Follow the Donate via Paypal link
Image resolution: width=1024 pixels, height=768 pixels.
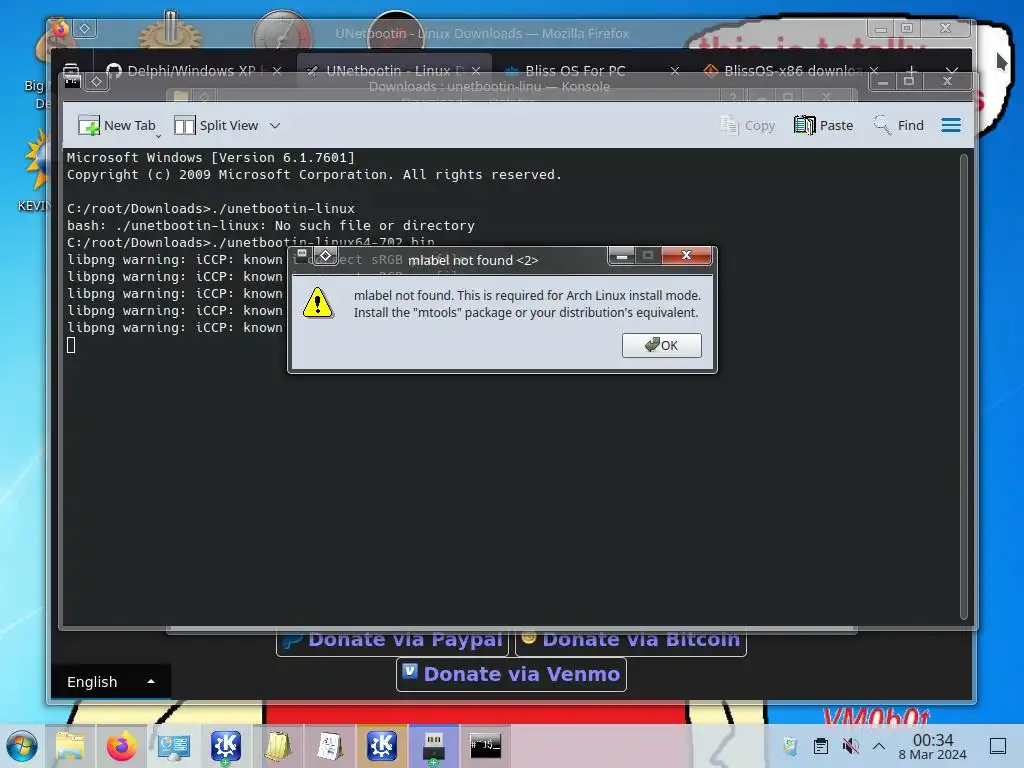392,639
